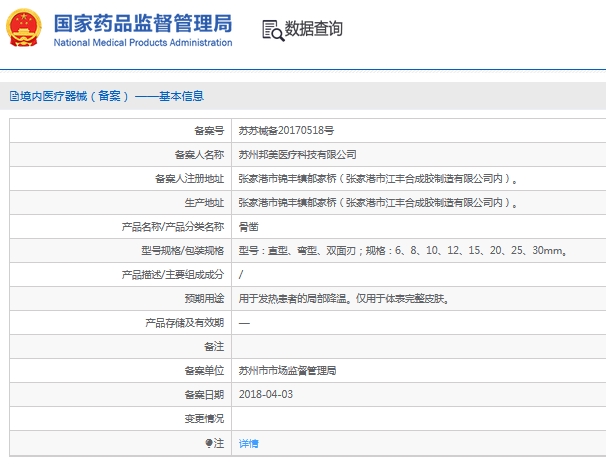This screenshot has height=465, width=606.
Task: Select filing date 2018-04-03
Action: (x=266, y=394)
